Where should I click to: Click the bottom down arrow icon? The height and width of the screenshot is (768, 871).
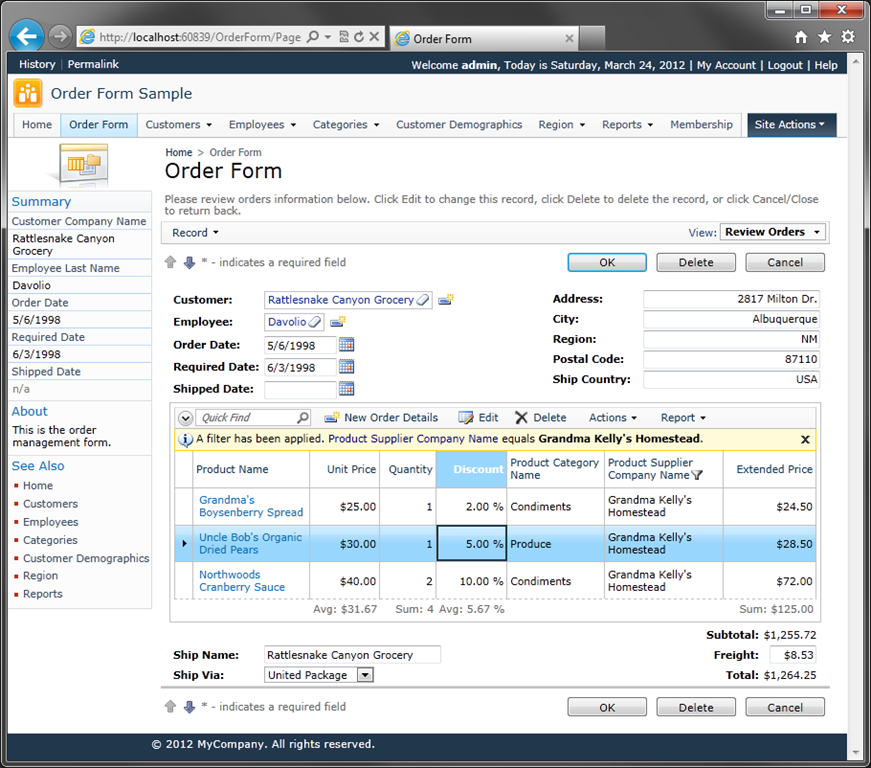coord(189,706)
